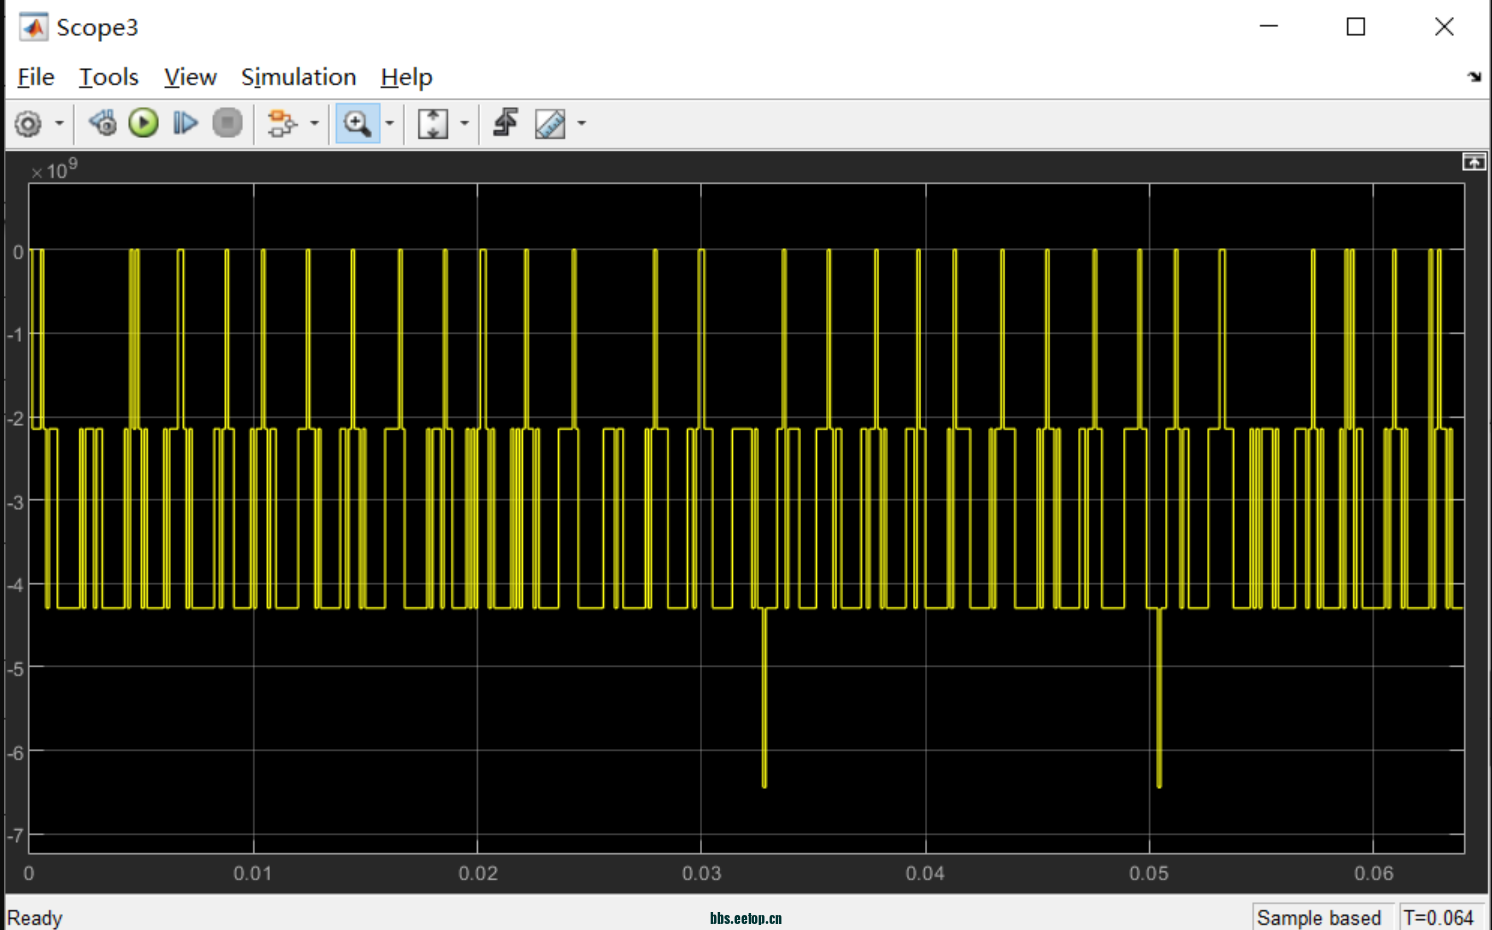
Task: Click the Scale Axes Limits icon
Action: (x=432, y=124)
